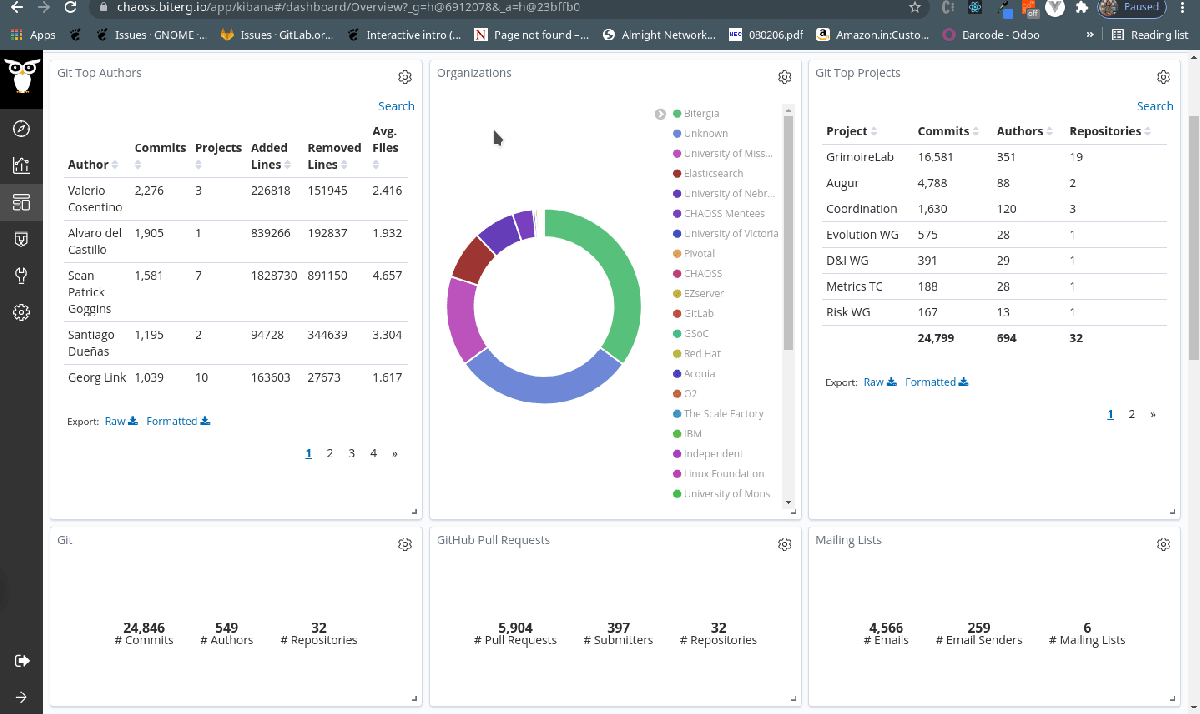Click the Georg Link author cell
Screen dimensions: 1200x714
pyautogui.click(x=98, y=378)
